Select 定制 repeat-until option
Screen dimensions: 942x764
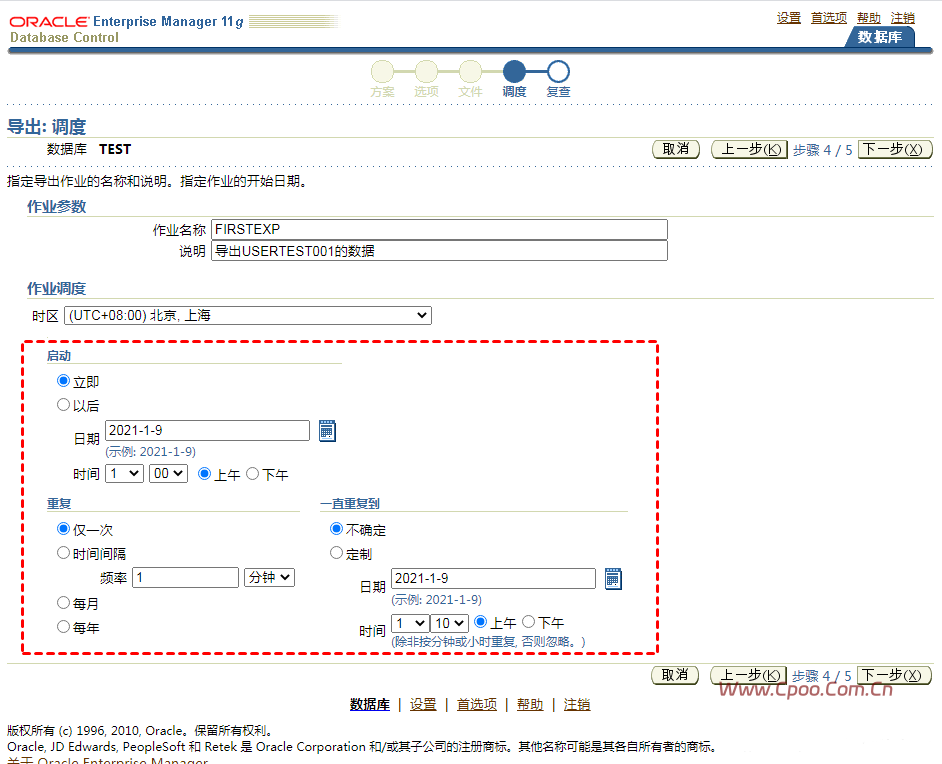coord(336,553)
